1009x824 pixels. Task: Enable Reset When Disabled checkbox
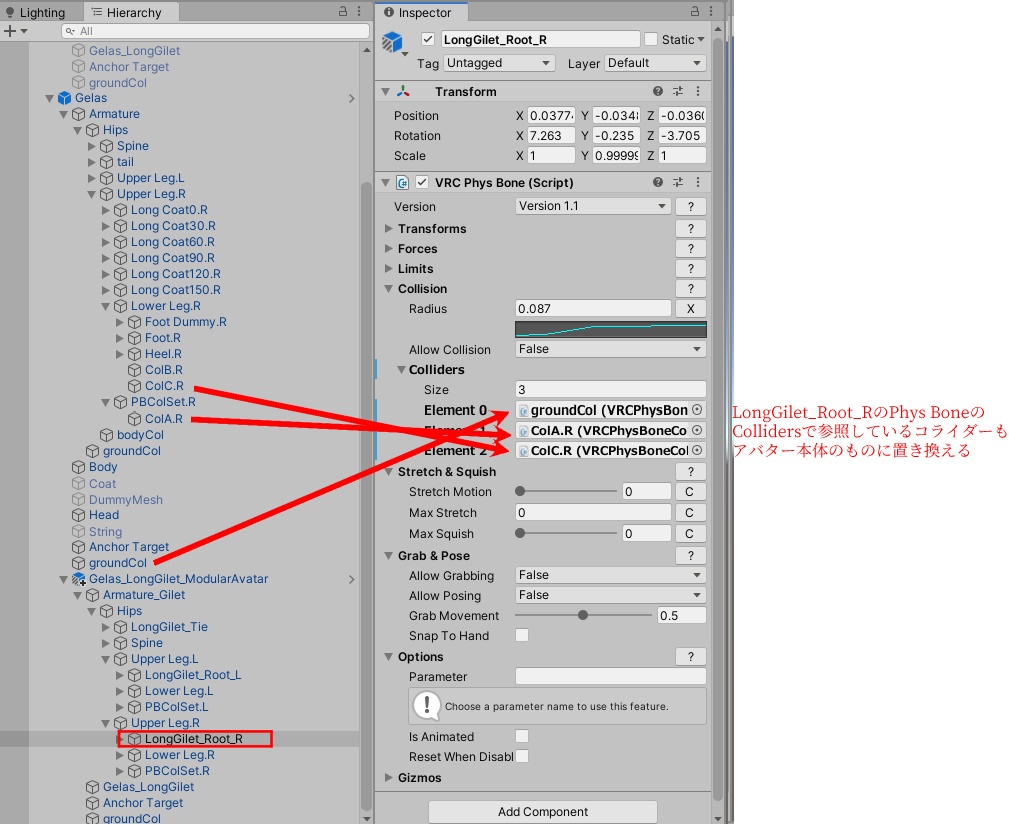(x=522, y=756)
